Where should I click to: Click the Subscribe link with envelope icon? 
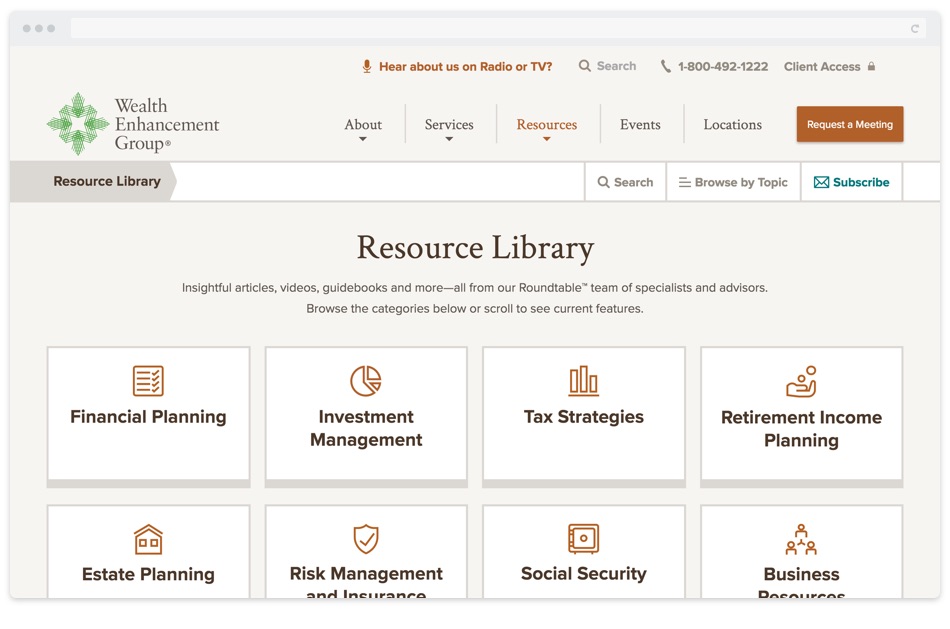click(851, 182)
